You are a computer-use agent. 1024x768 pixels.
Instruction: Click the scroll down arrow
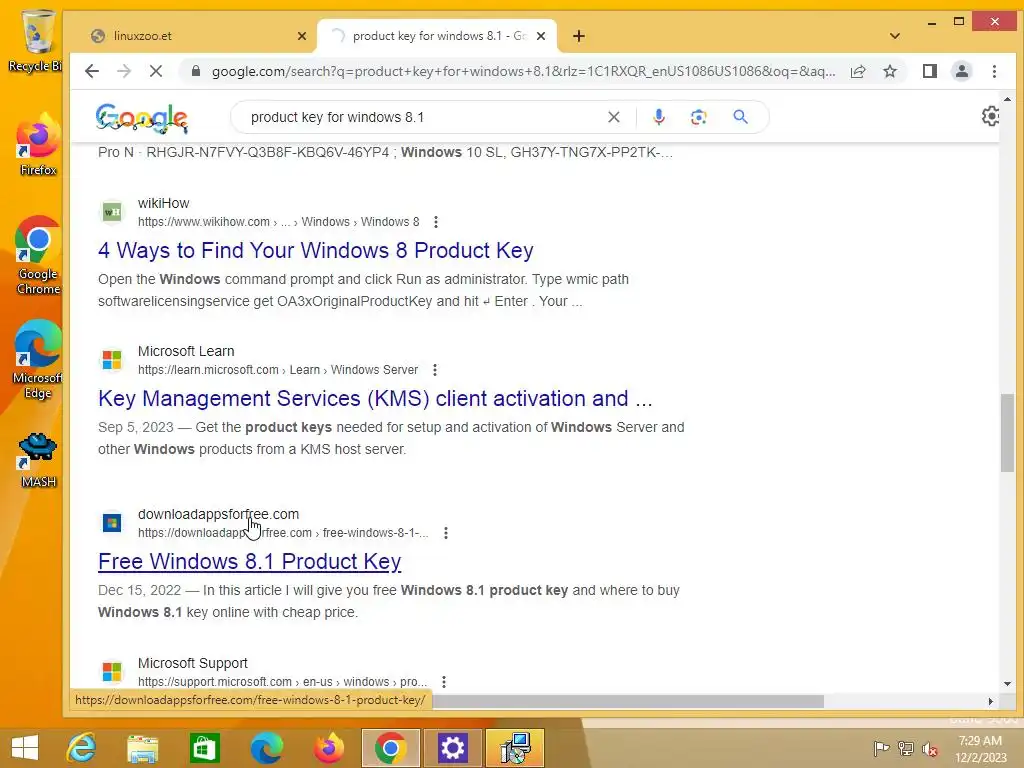coord(1007,684)
